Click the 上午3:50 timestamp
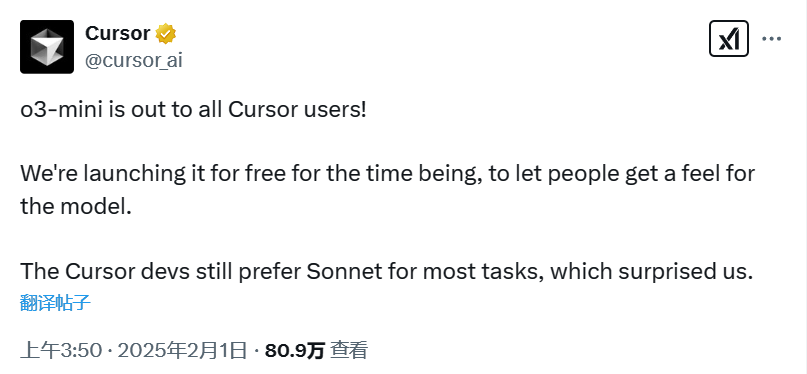This screenshot has height=374, width=807. coord(61,351)
